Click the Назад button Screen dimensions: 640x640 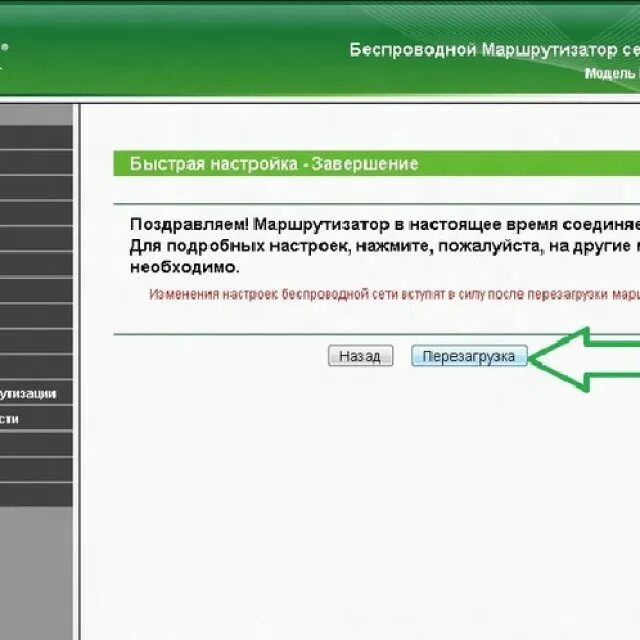click(x=360, y=356)
